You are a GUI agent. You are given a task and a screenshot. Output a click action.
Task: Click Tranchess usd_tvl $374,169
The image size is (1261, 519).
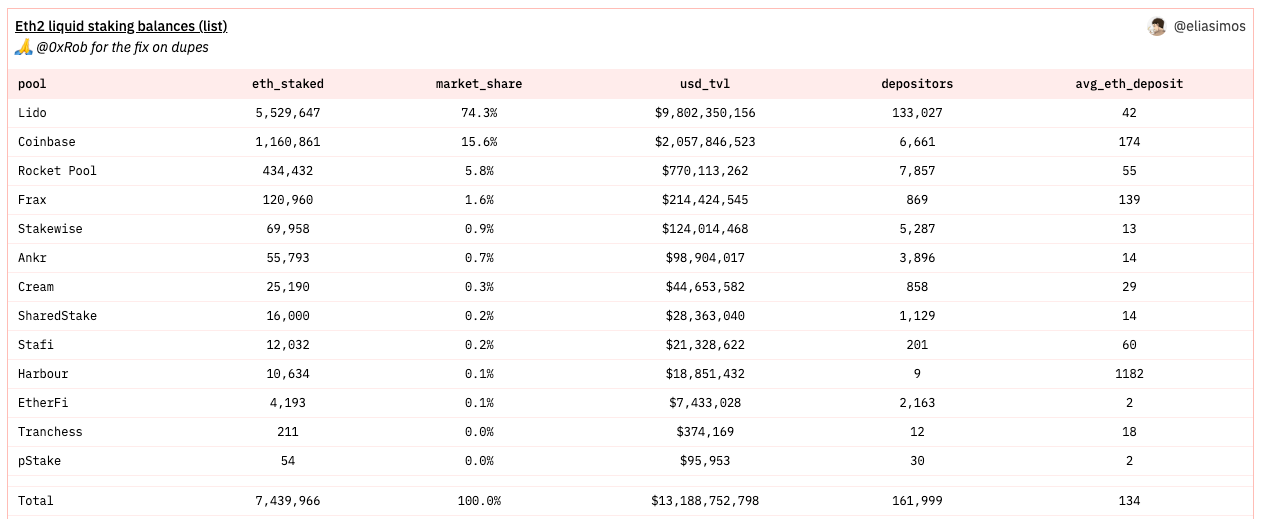tap(705, 432)
